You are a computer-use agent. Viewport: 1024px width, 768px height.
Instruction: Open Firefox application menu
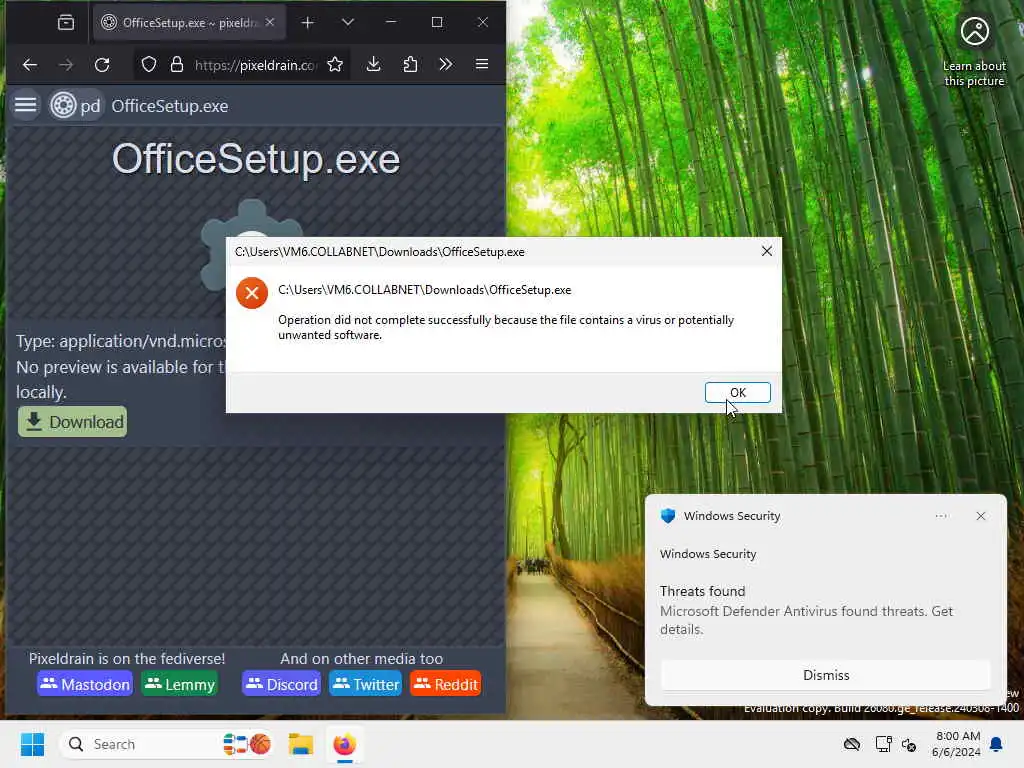point(482,64)
